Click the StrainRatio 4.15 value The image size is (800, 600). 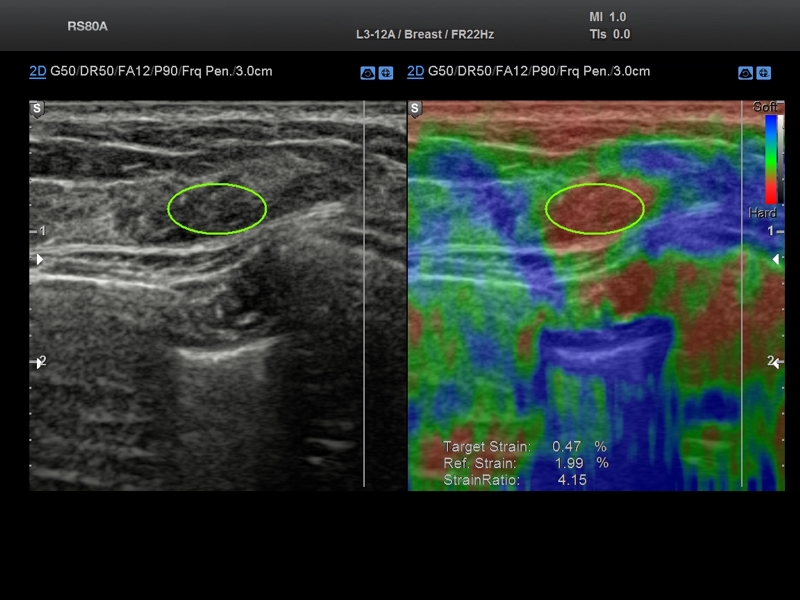(x=515, y=480)
